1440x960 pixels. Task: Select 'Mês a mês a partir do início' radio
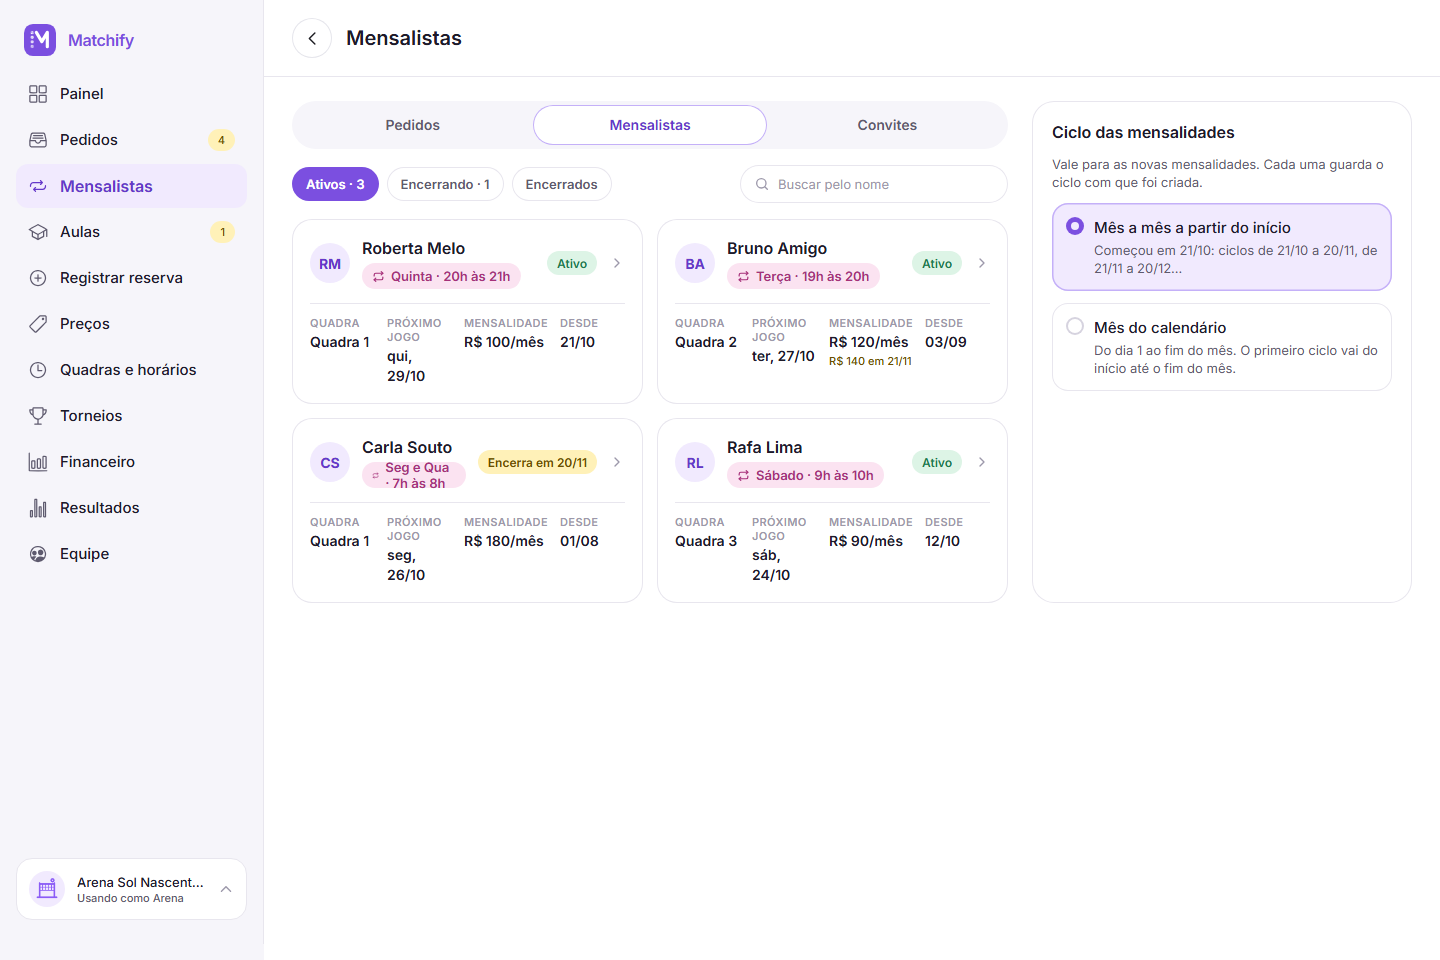(1075, 226)
